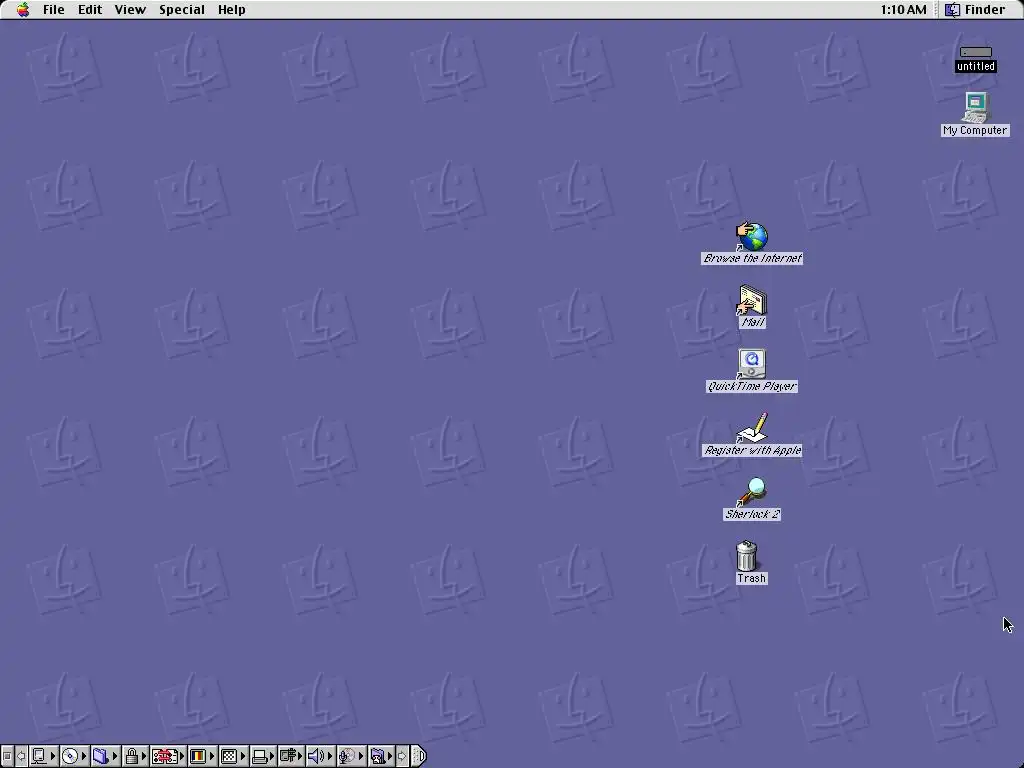Image resolution: width=1024 pixels, height=768 pixels.
Task: Select the Sherlock 2 magnifier icon
Action: 752,492
